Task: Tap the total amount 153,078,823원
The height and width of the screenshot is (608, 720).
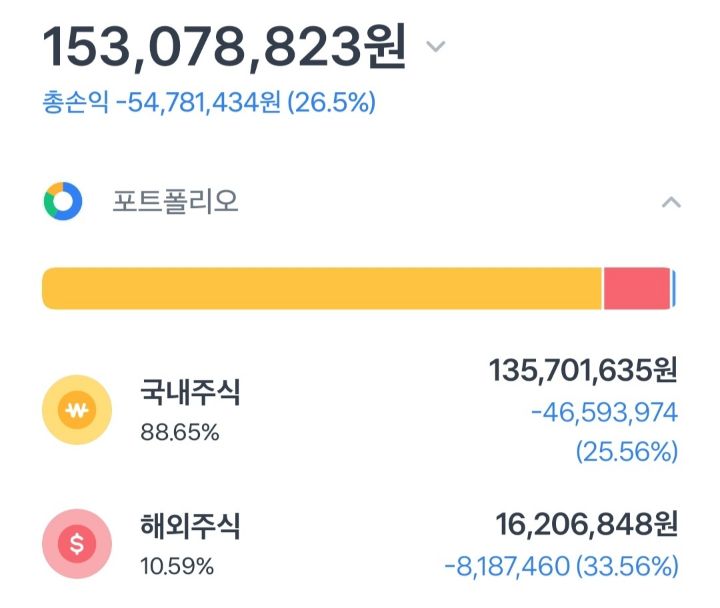Action: (224, 47)
